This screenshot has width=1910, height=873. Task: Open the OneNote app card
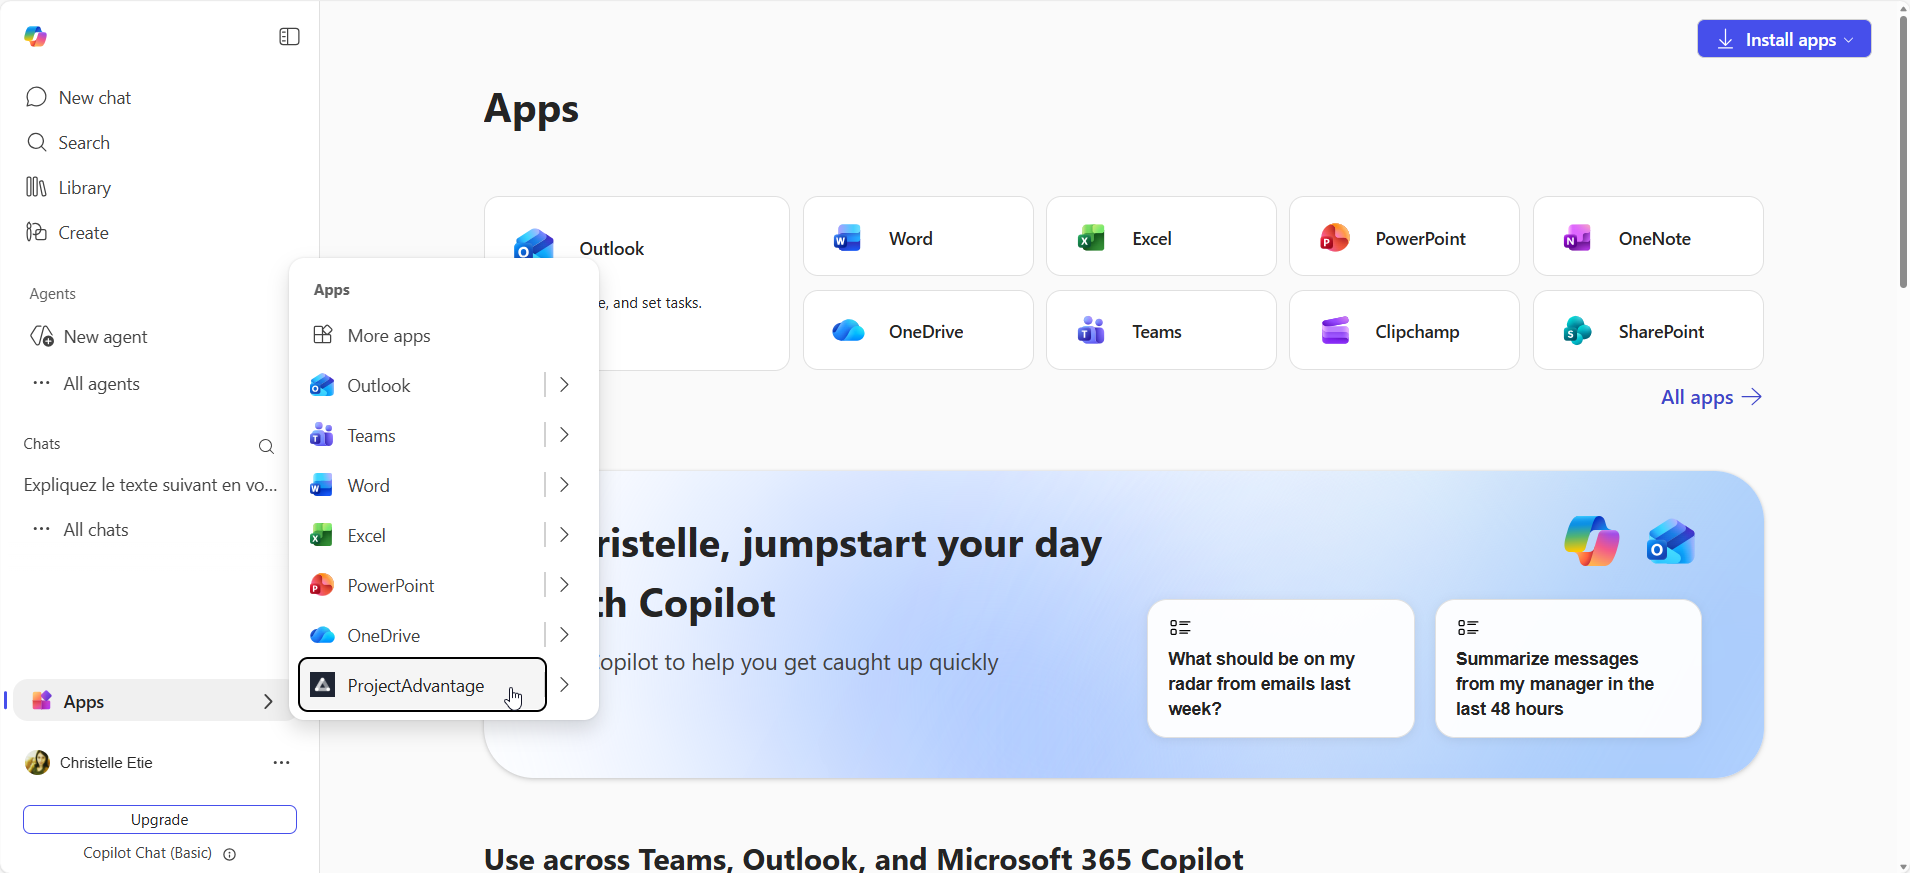click(x=1648, y=236)
